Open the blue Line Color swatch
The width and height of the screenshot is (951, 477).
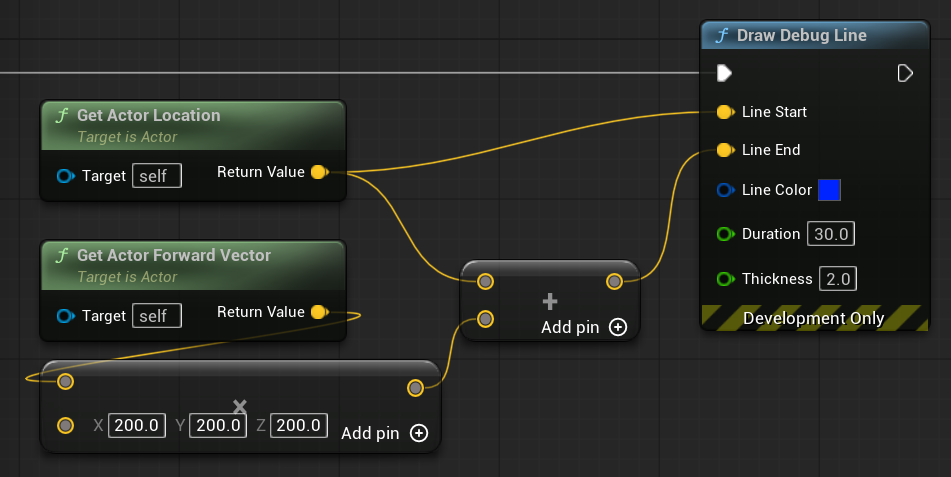[829, 190]
